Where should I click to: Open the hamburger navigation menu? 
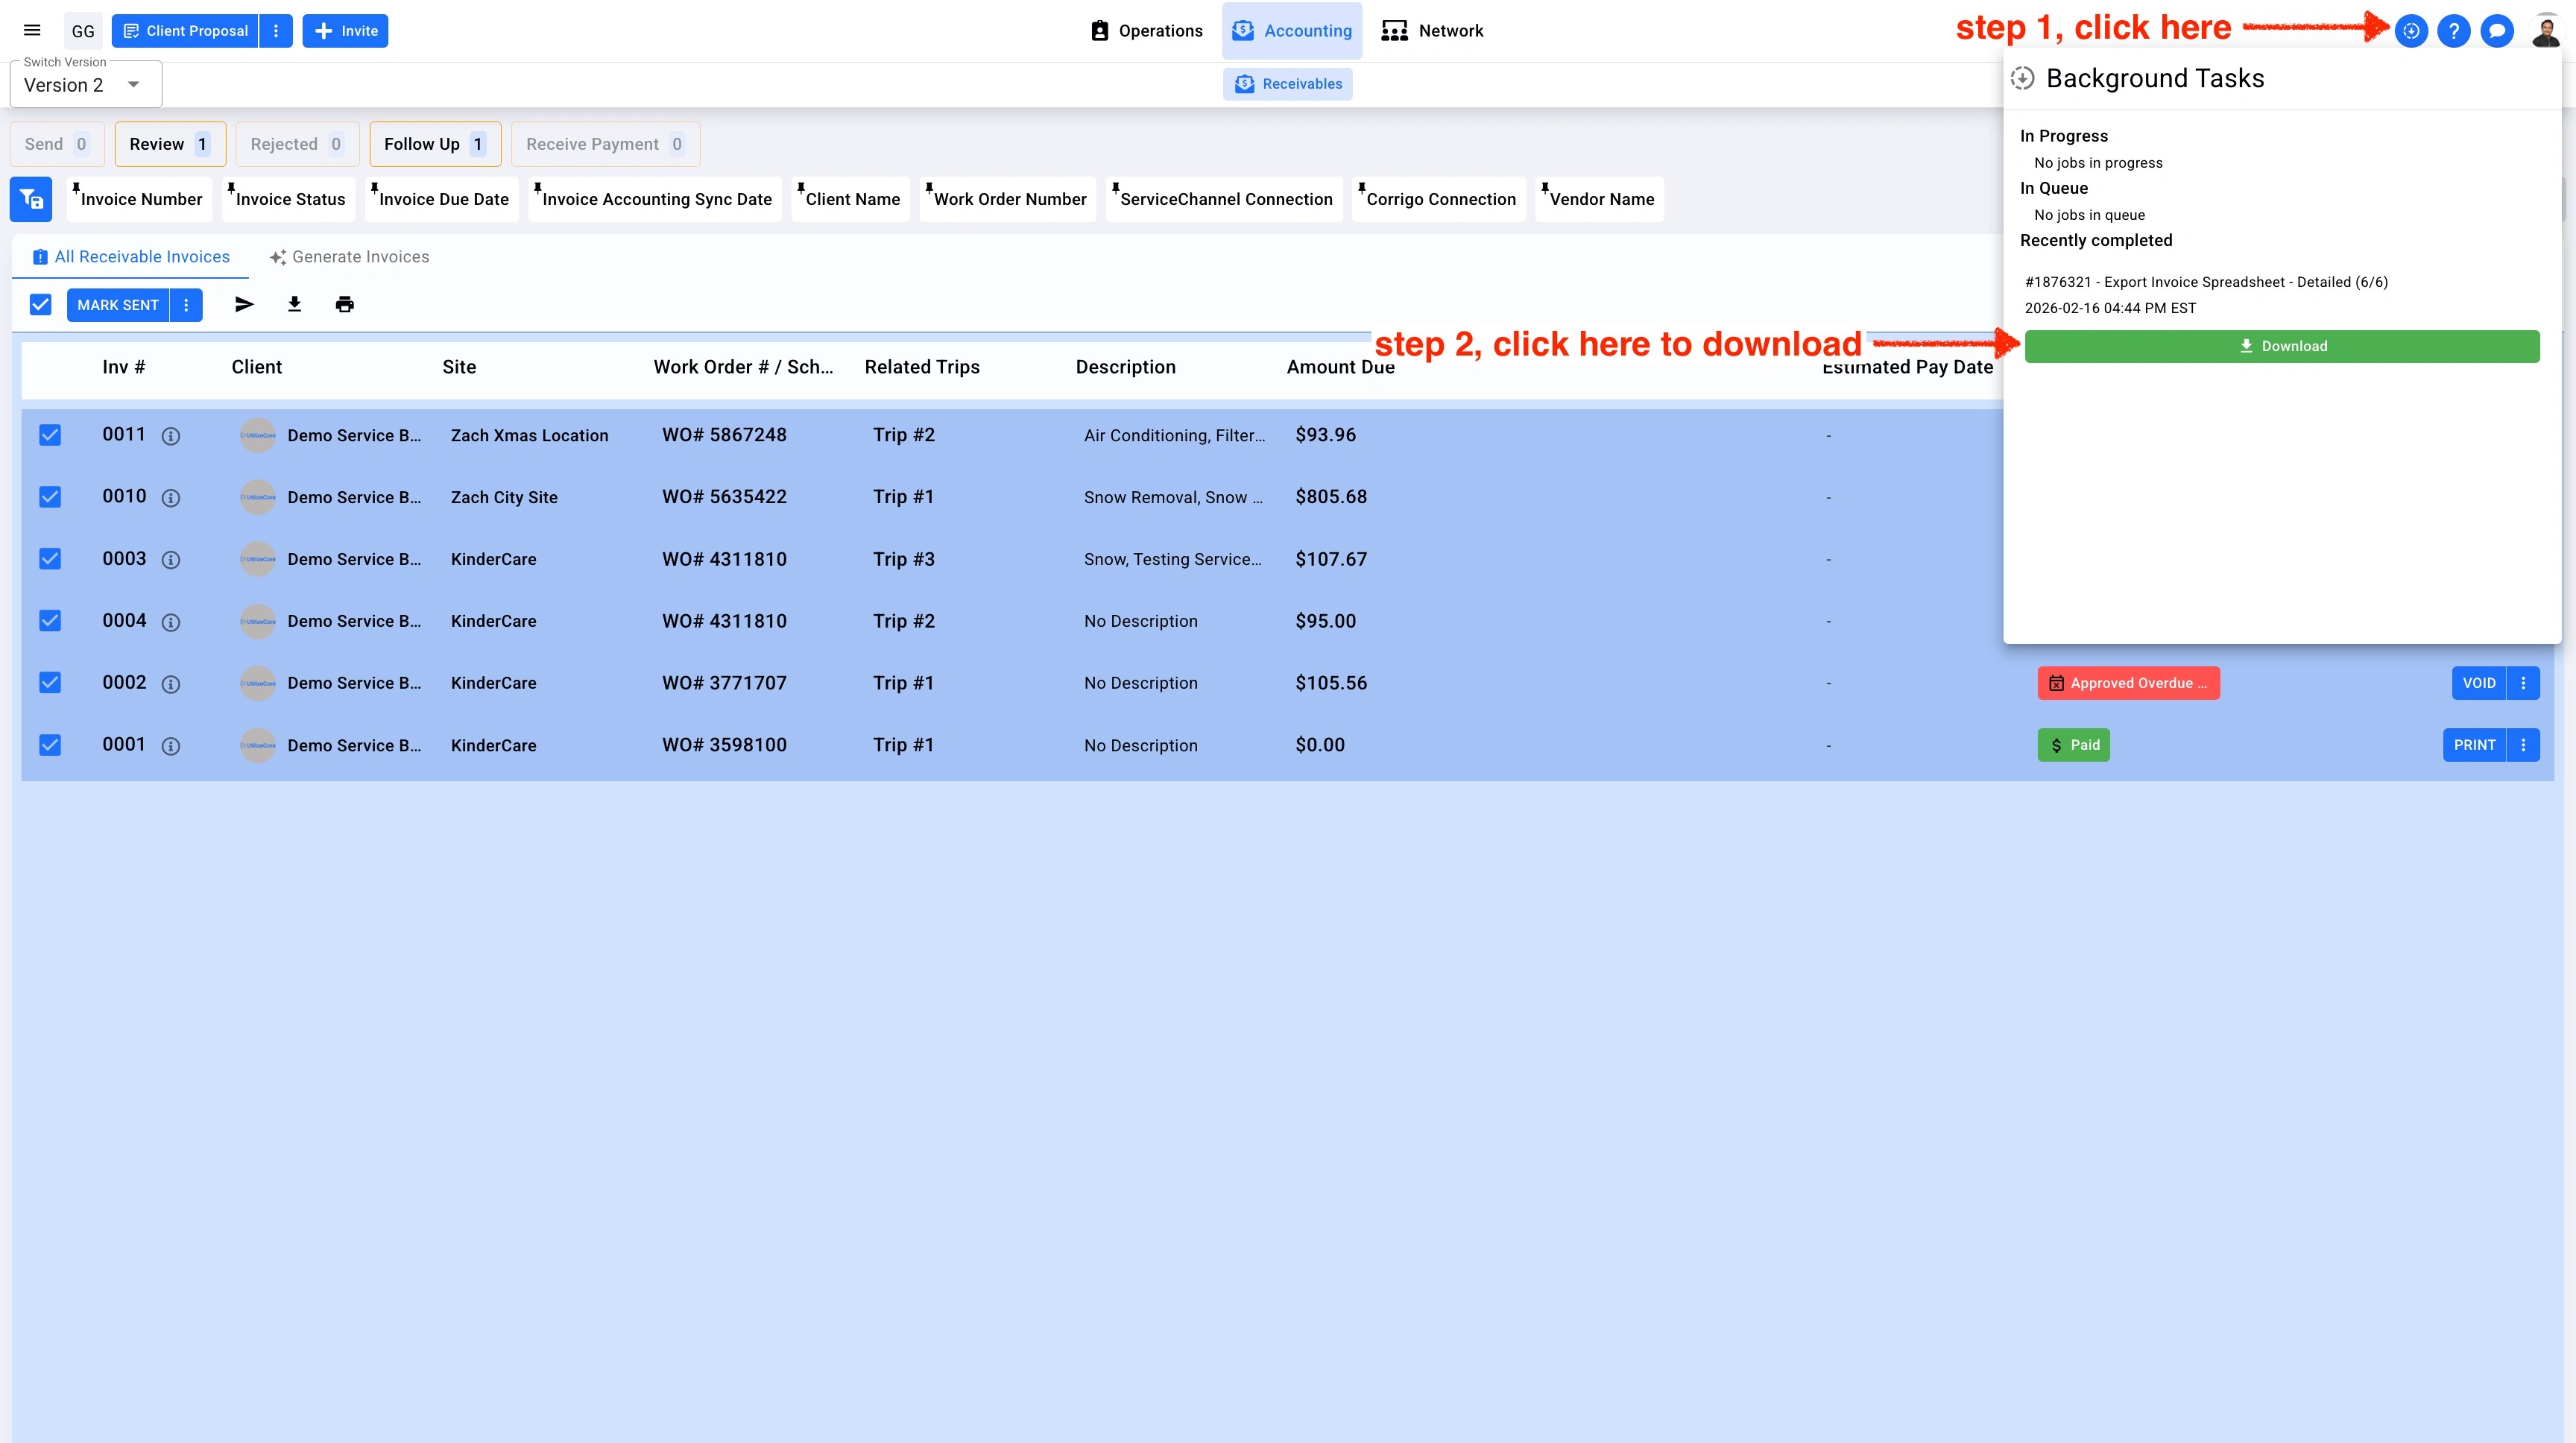(32, 30)
